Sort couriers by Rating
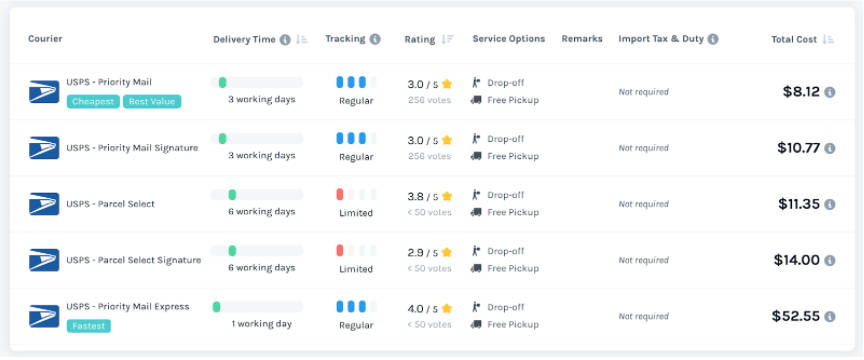This screenshot has height=360, width=864. 447,40
